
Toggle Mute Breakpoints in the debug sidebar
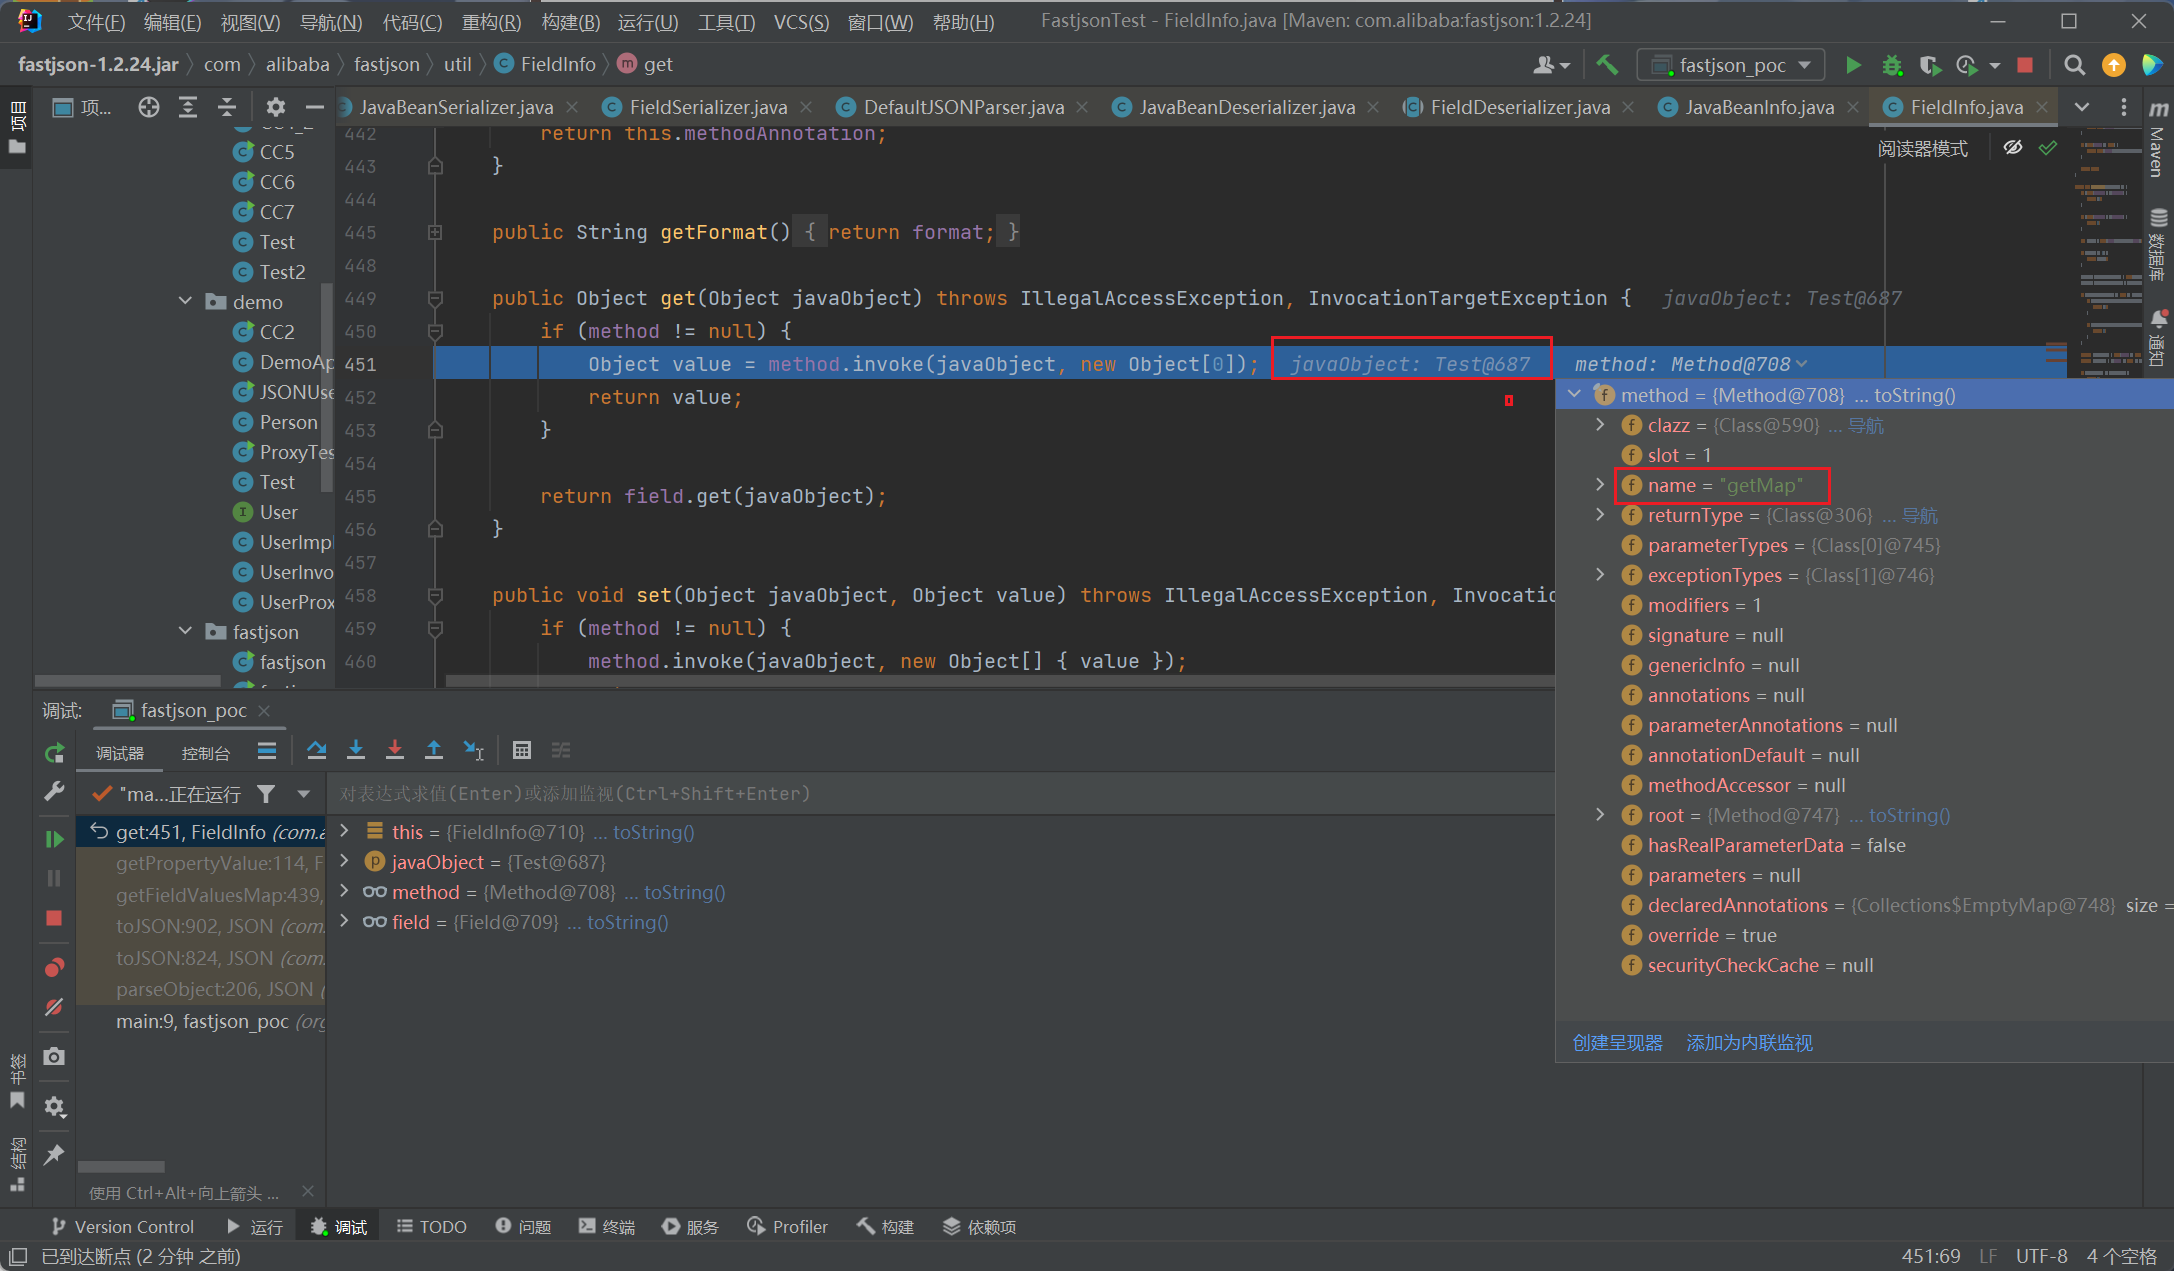tap(54, 1007)
